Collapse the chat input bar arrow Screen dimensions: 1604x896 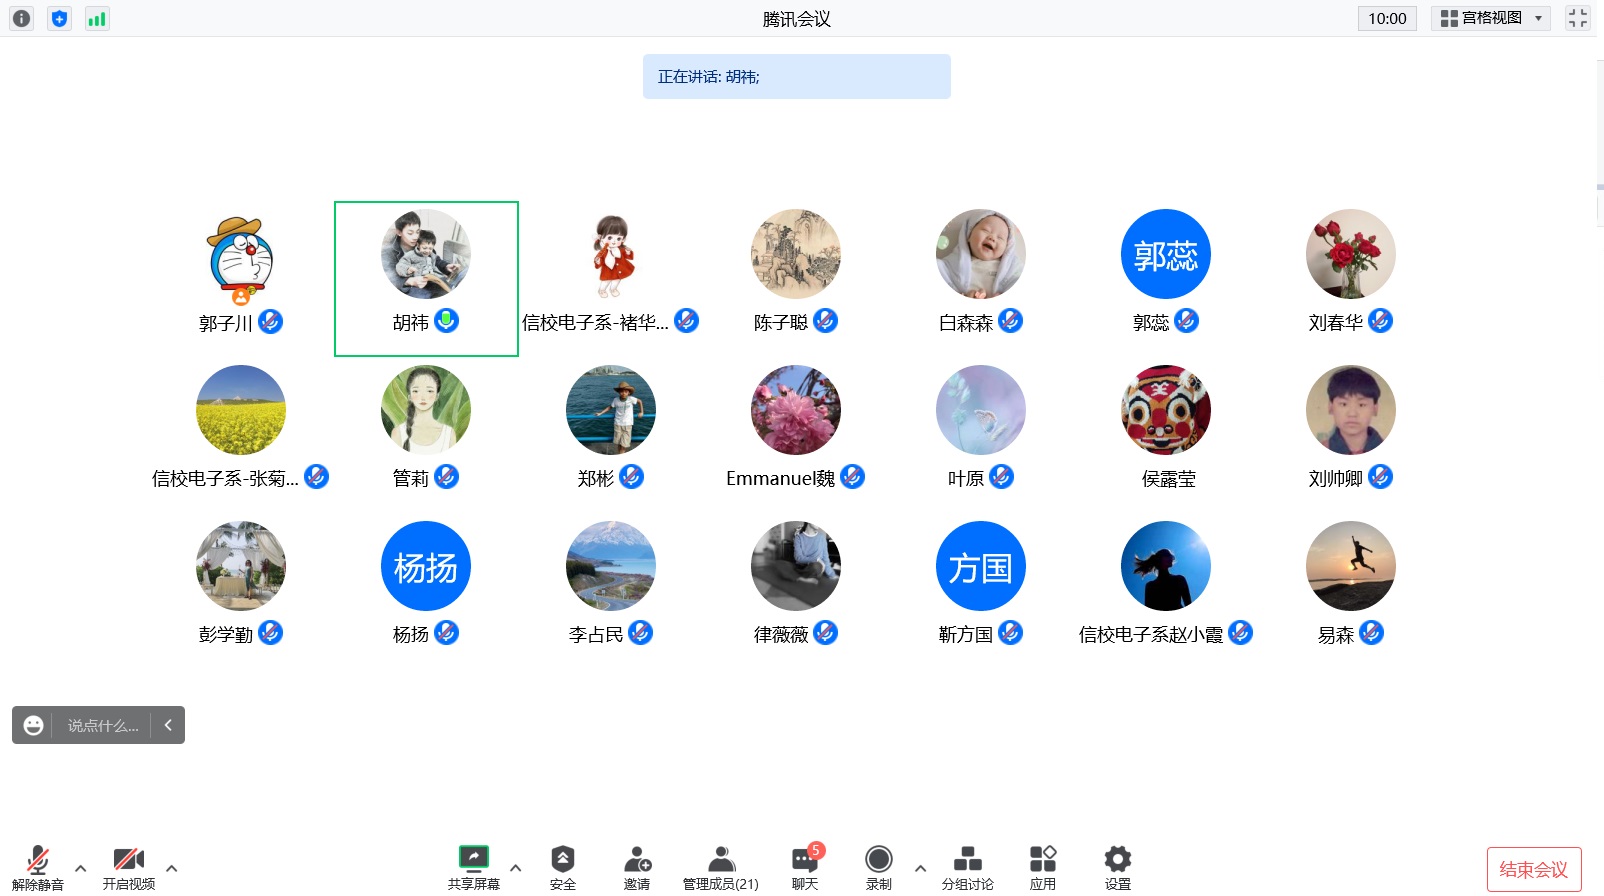click(x=168, y=725)
